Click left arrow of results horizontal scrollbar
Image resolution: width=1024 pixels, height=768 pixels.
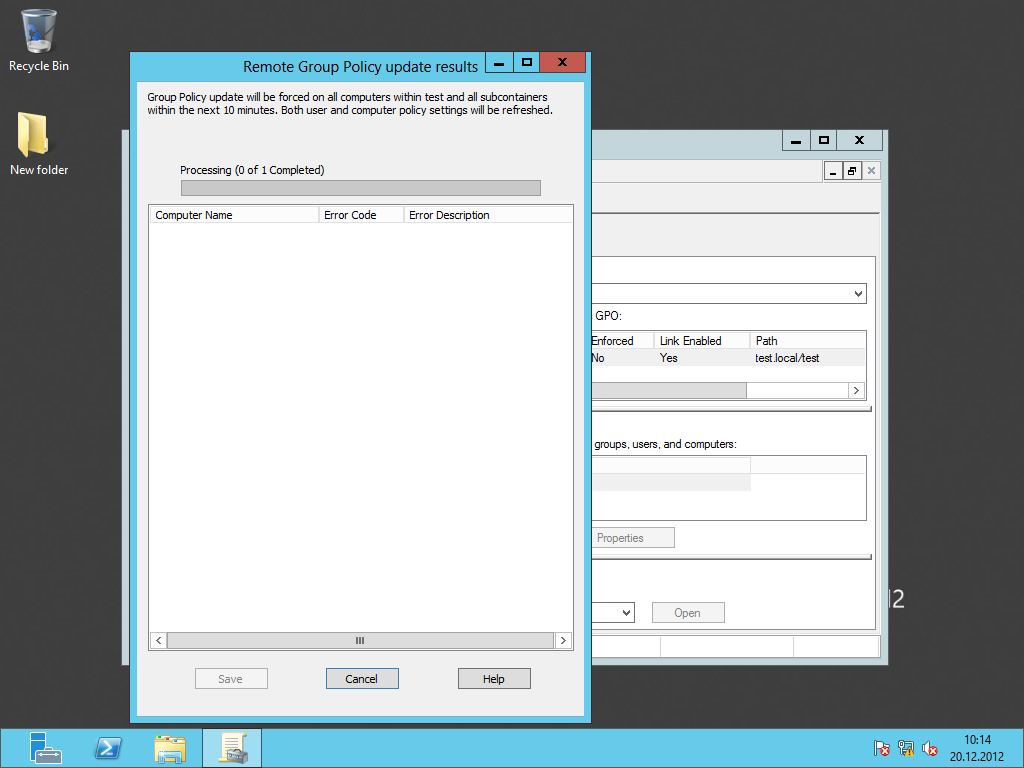click(x=158, y=640)
